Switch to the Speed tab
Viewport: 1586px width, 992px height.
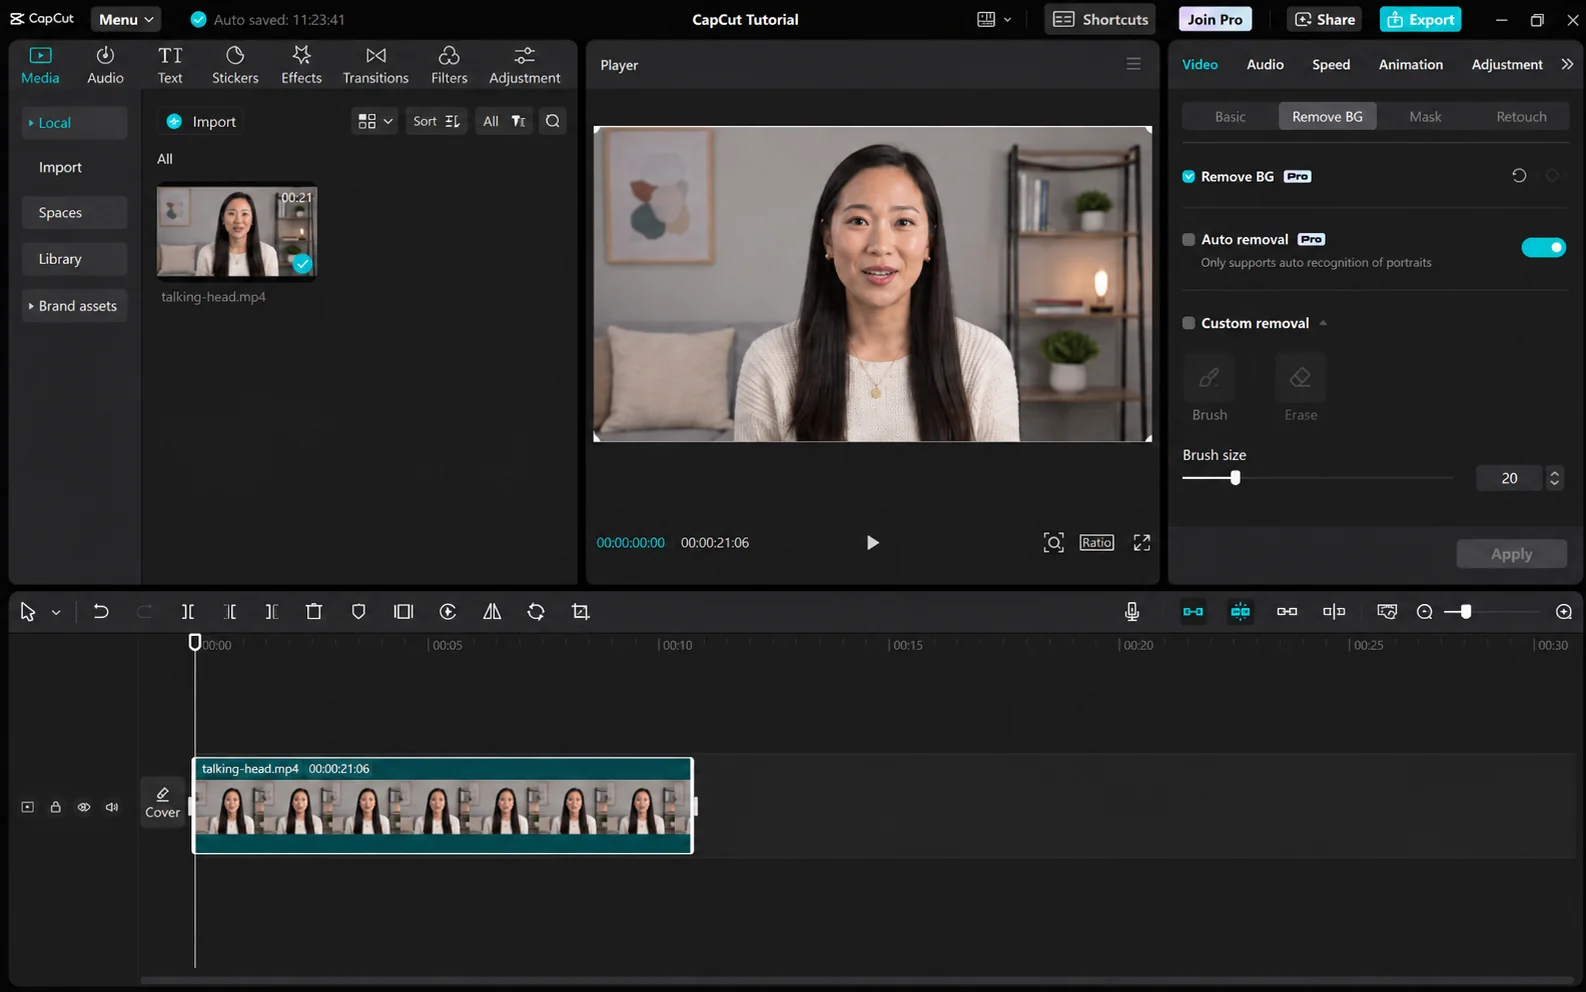(x=1331, y=64)
